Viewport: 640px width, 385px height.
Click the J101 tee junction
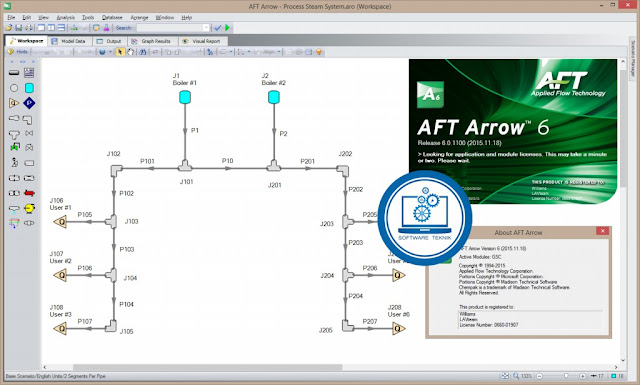[x=185, y=166]
